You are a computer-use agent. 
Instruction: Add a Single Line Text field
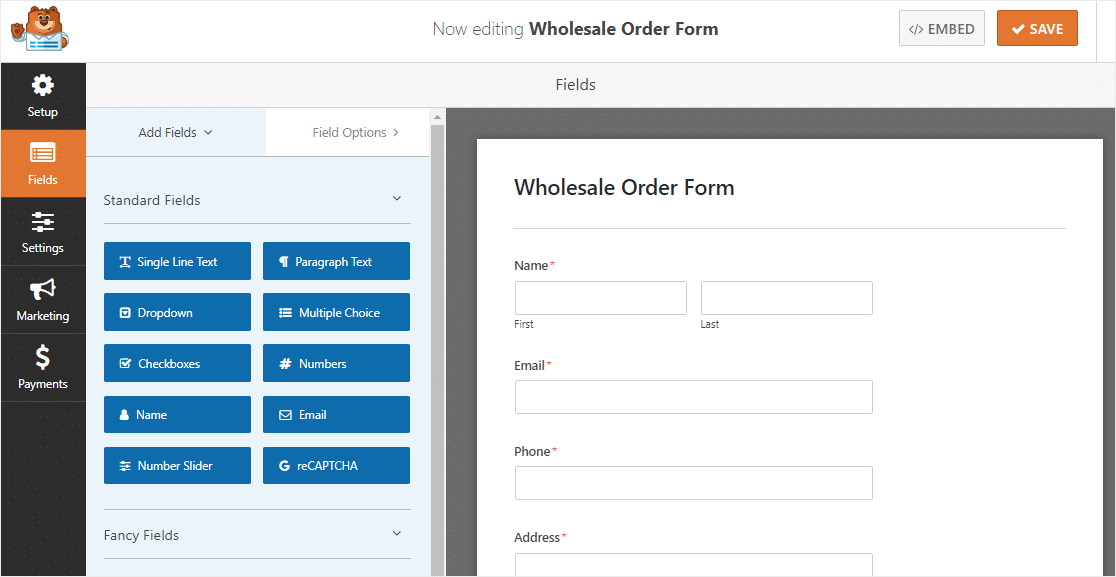177,261
